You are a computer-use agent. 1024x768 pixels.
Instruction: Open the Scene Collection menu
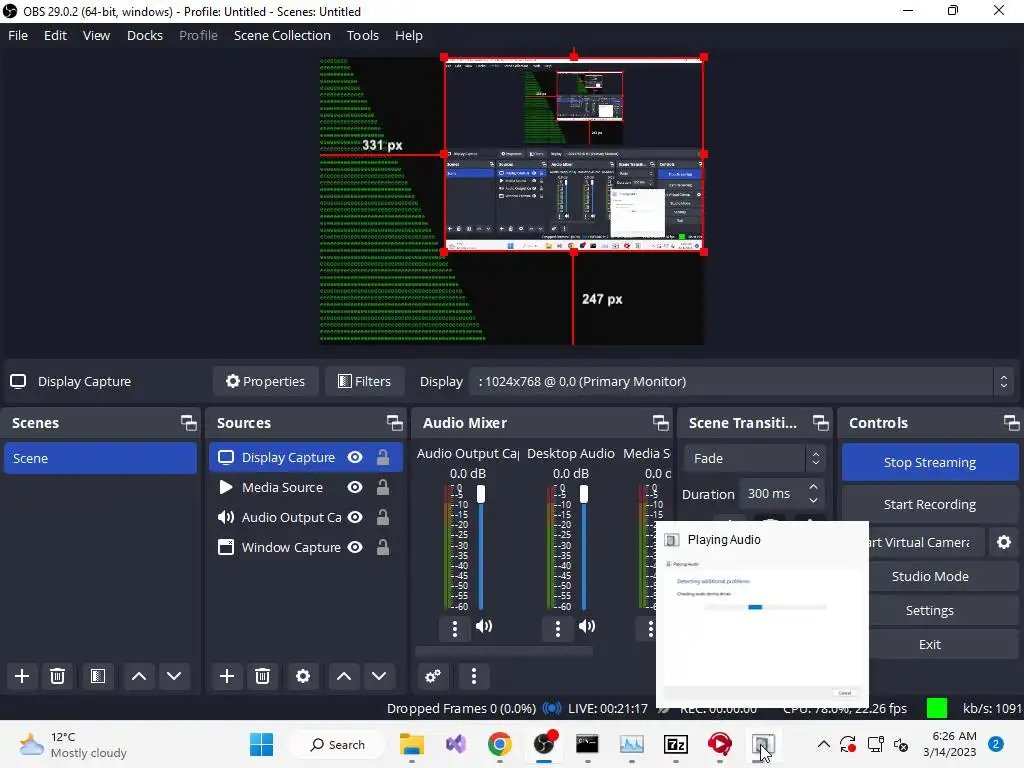point(282,35)
